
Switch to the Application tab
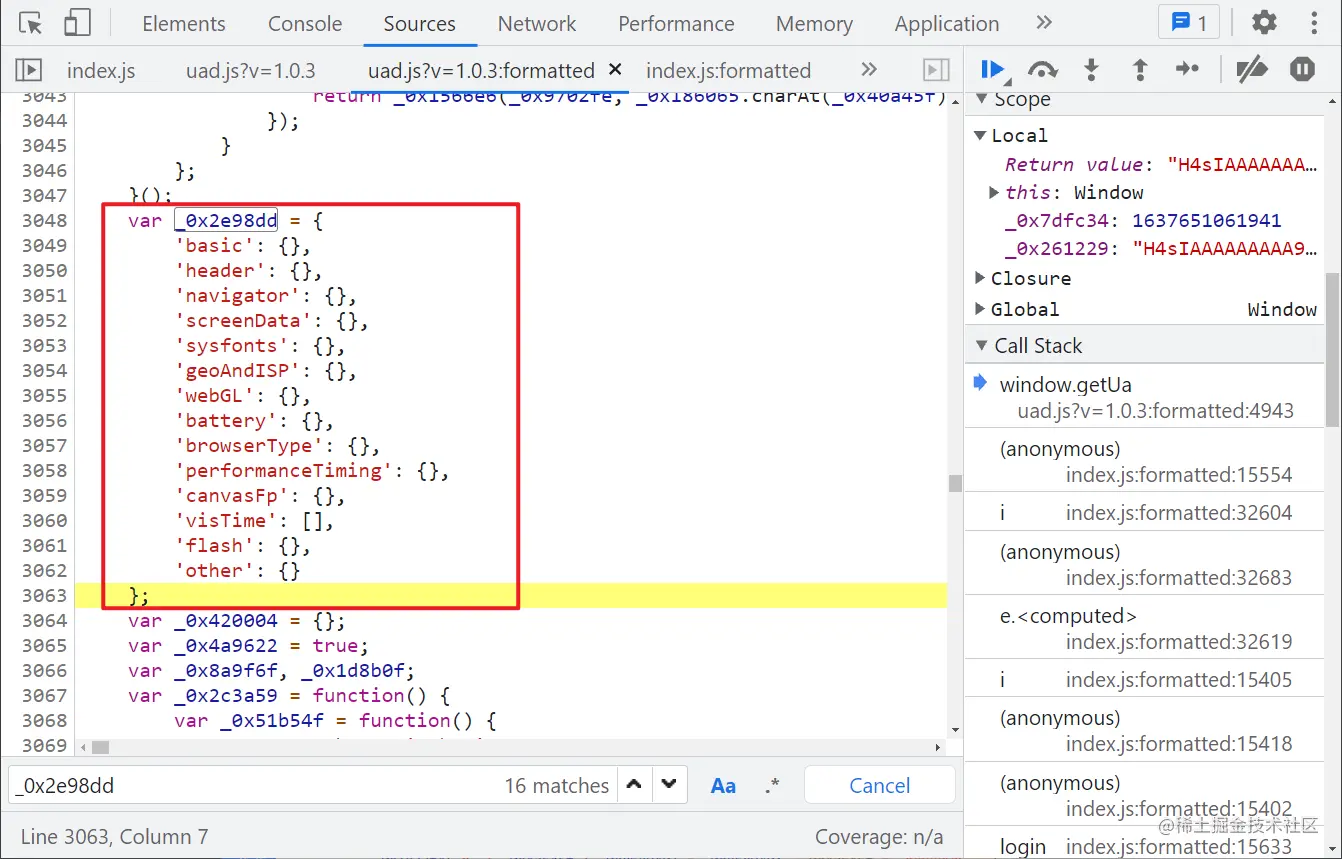coord(947,24)
